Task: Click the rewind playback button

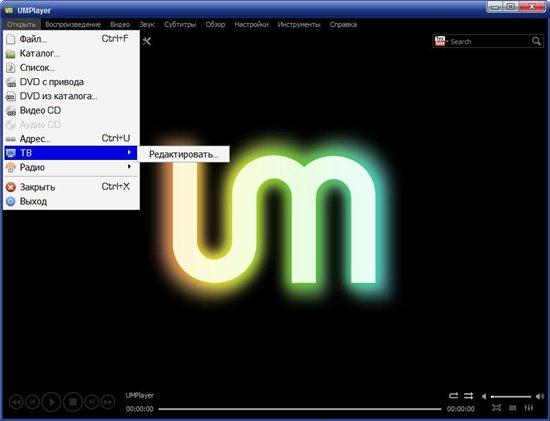Action: 16,401
